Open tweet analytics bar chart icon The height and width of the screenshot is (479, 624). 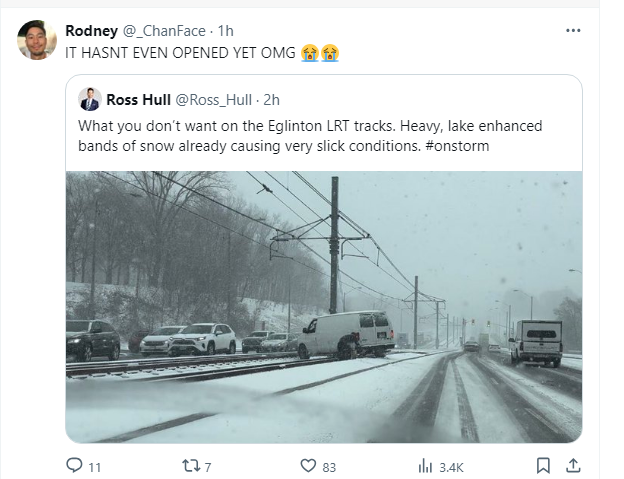pos(423,465)
